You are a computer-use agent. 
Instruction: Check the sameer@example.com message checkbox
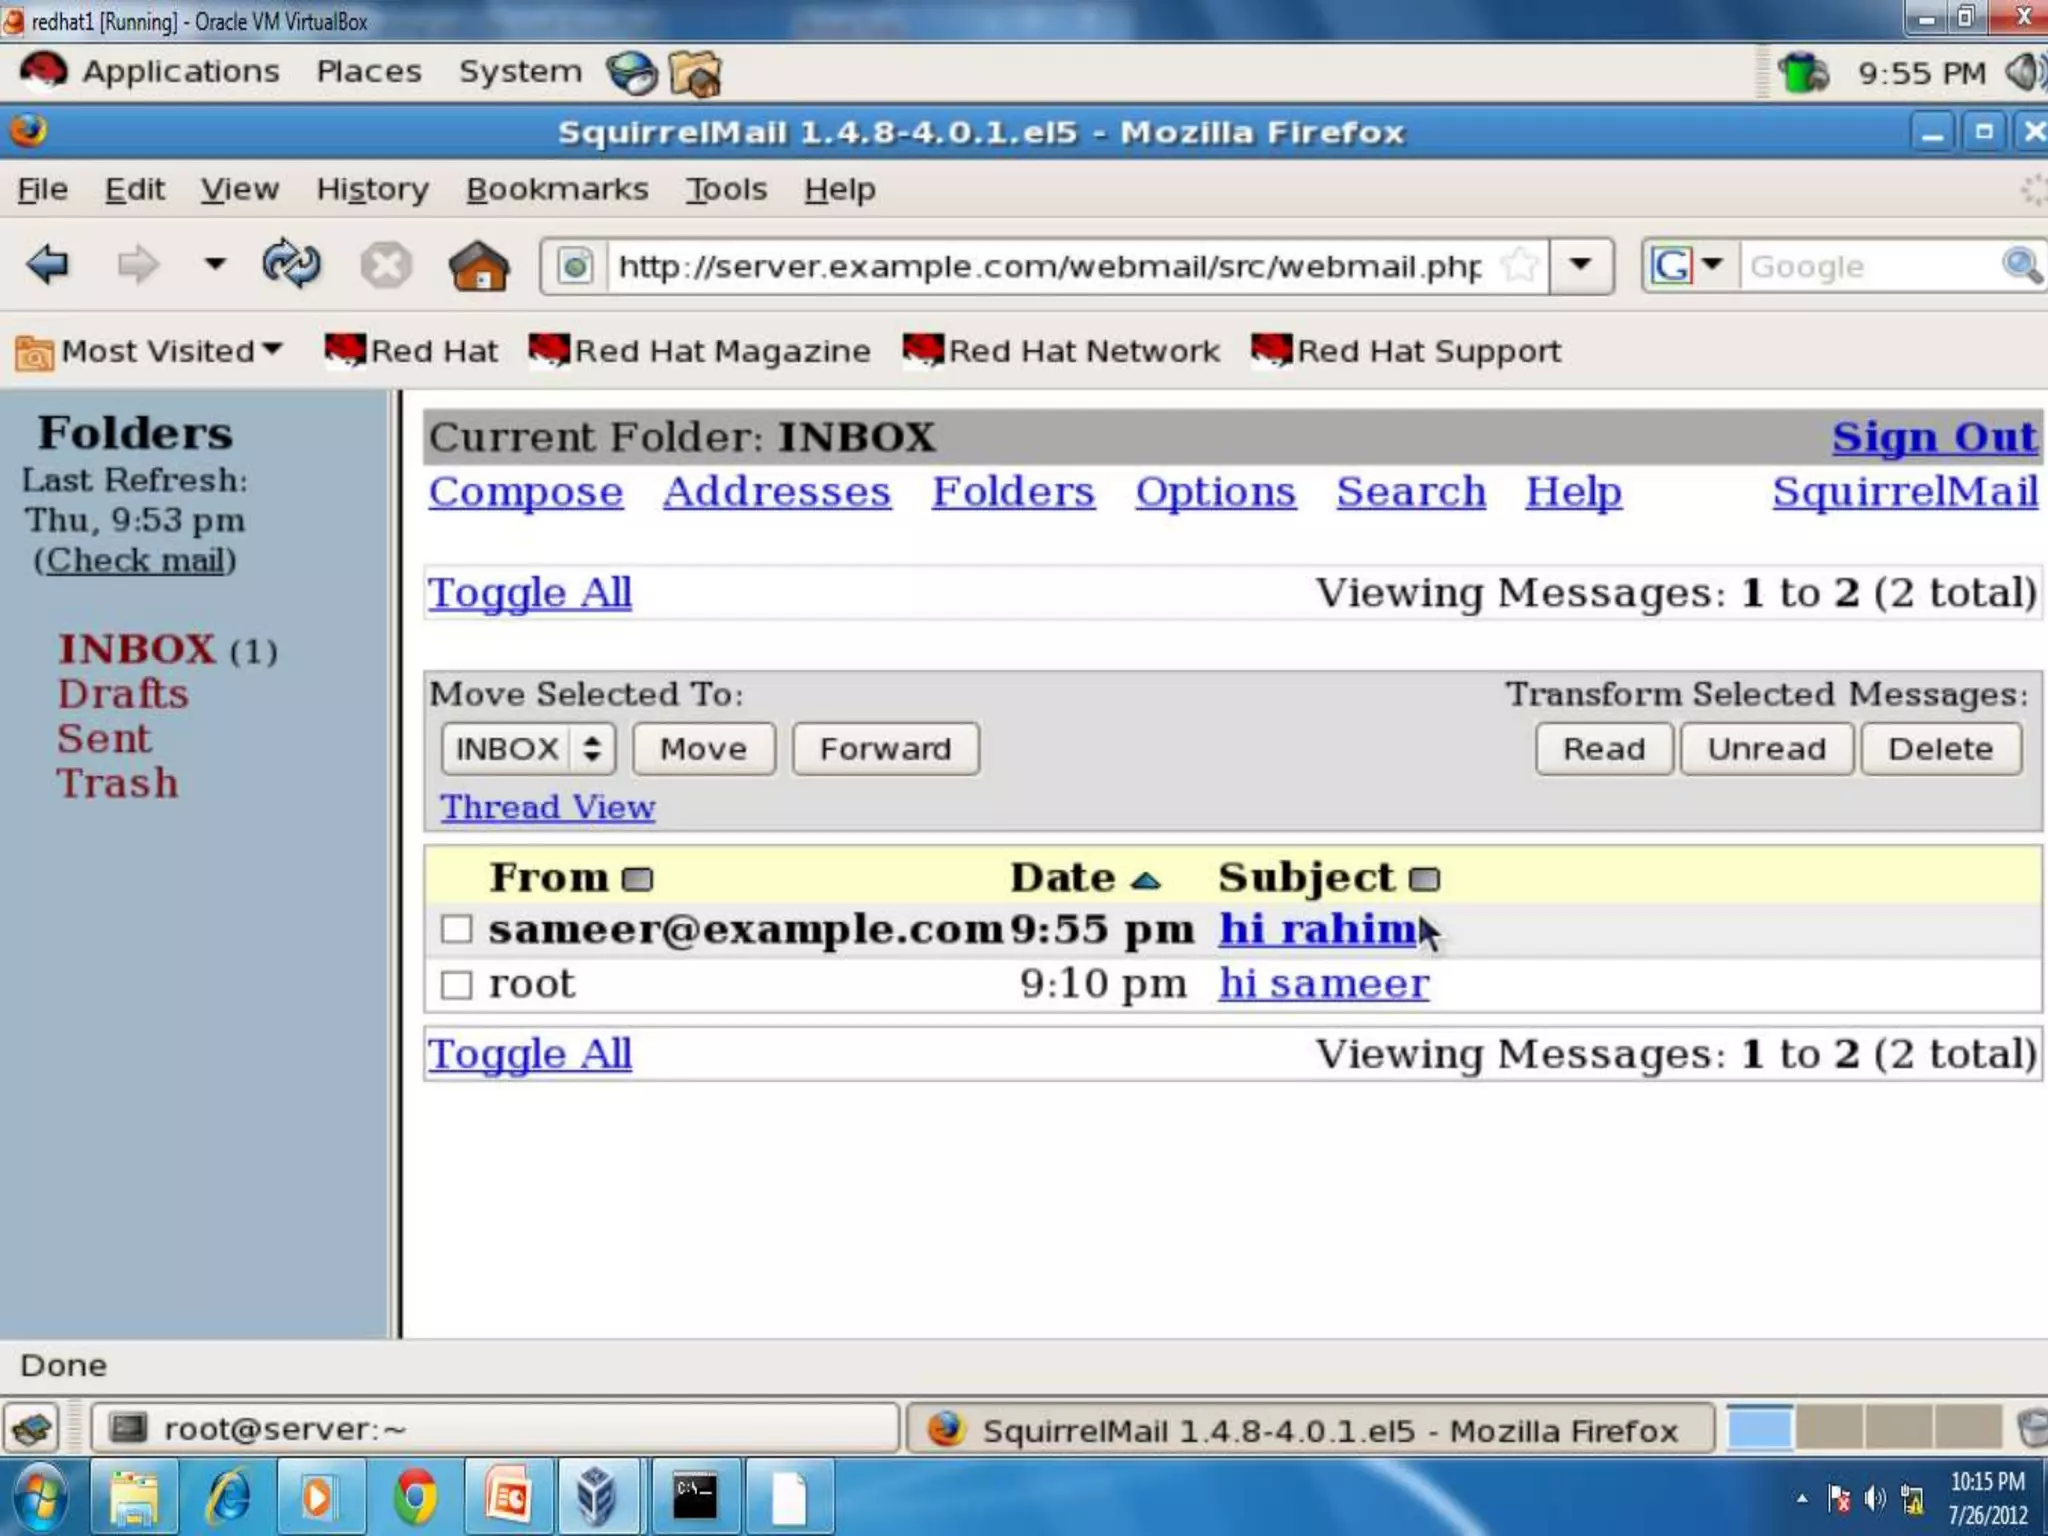click(x=456, y=929)
